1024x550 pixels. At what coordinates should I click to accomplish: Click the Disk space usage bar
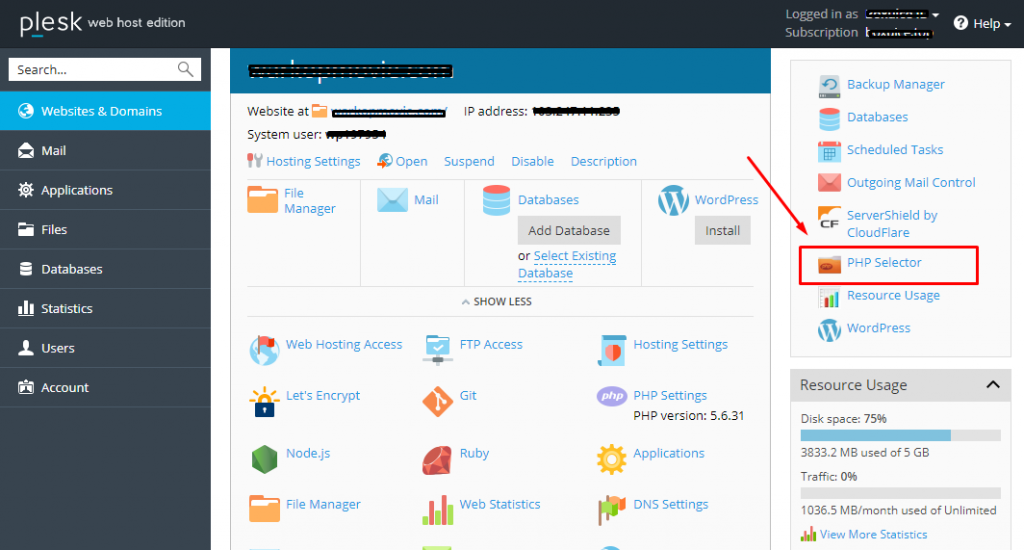coord(901,436)
